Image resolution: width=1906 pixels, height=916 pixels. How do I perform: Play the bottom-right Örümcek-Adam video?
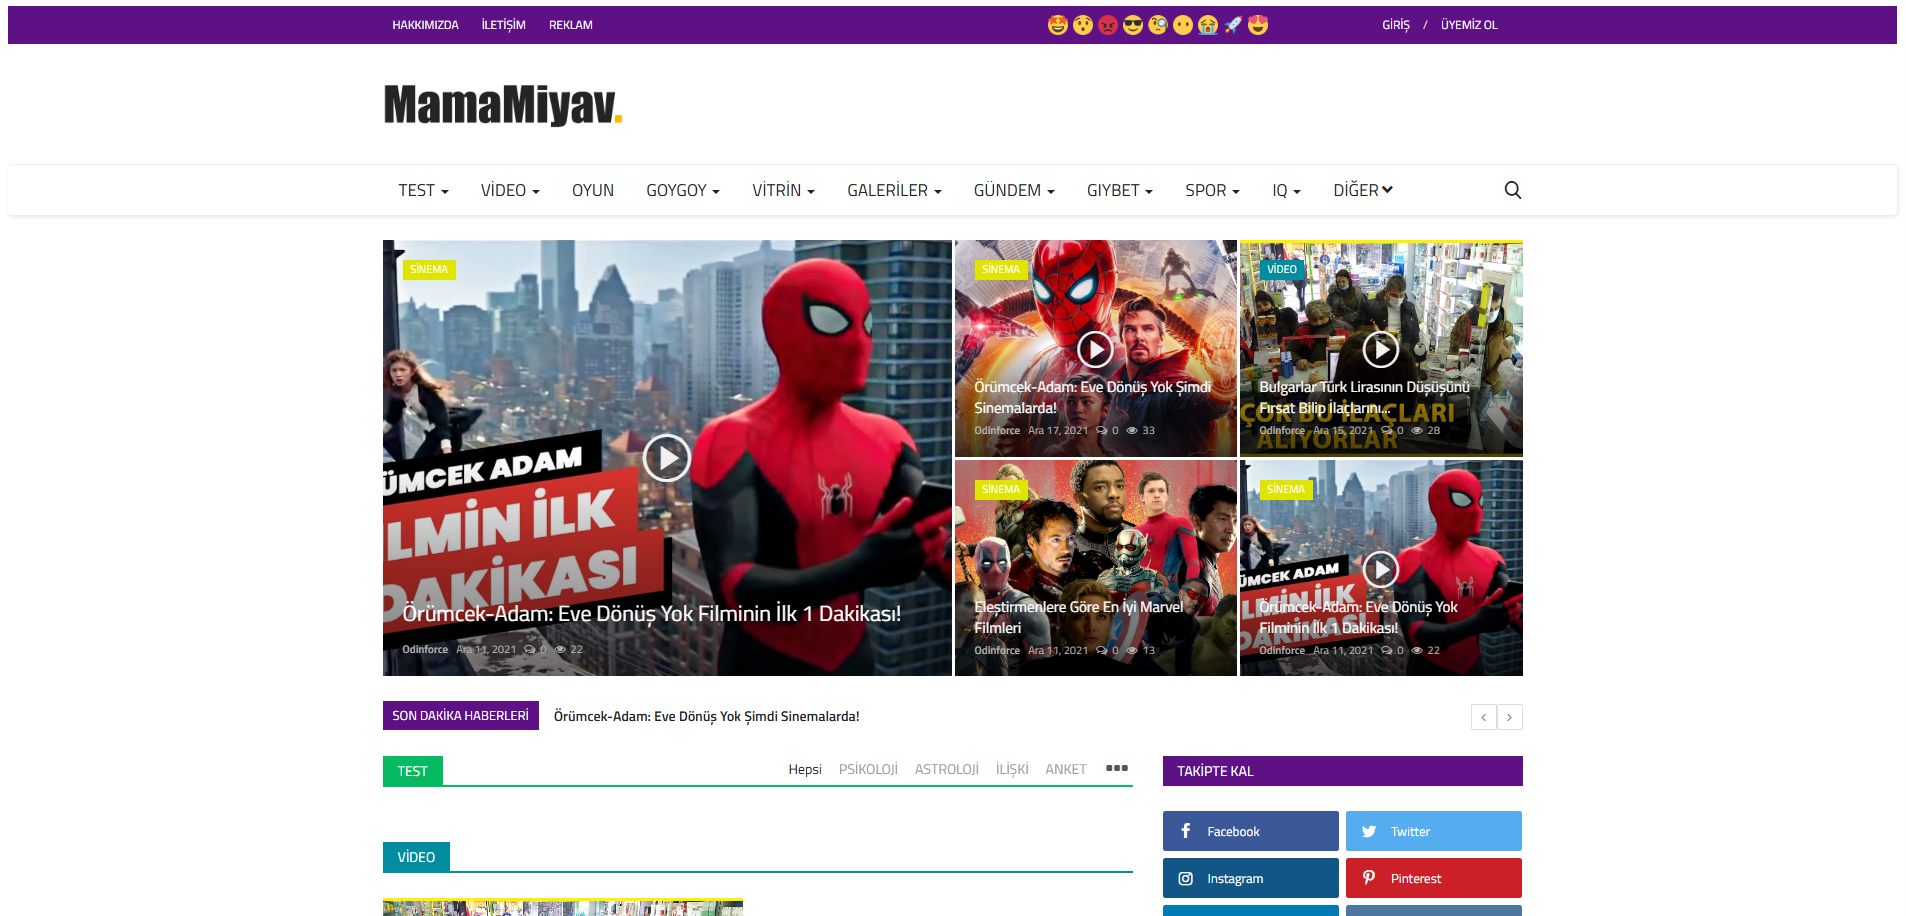point(1381,569)
